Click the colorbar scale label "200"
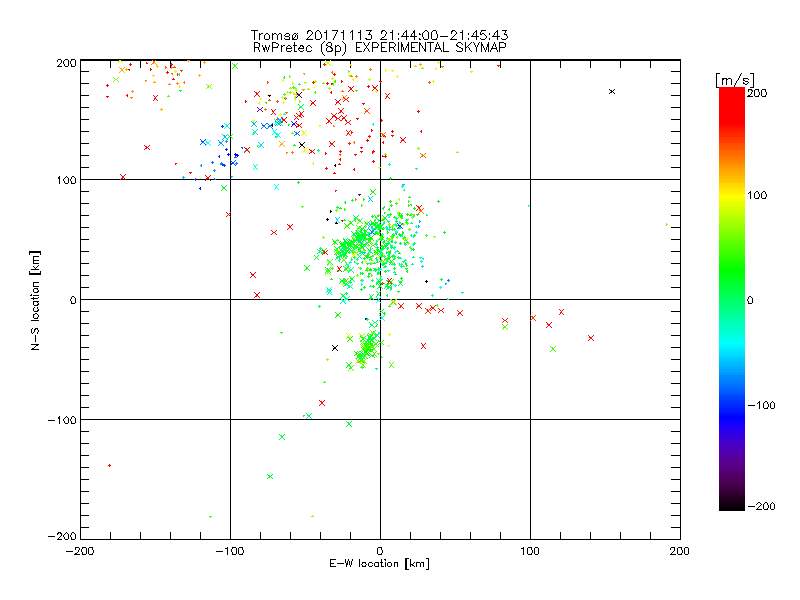Screen dimensions: 800x600 [x=757, y=93]
